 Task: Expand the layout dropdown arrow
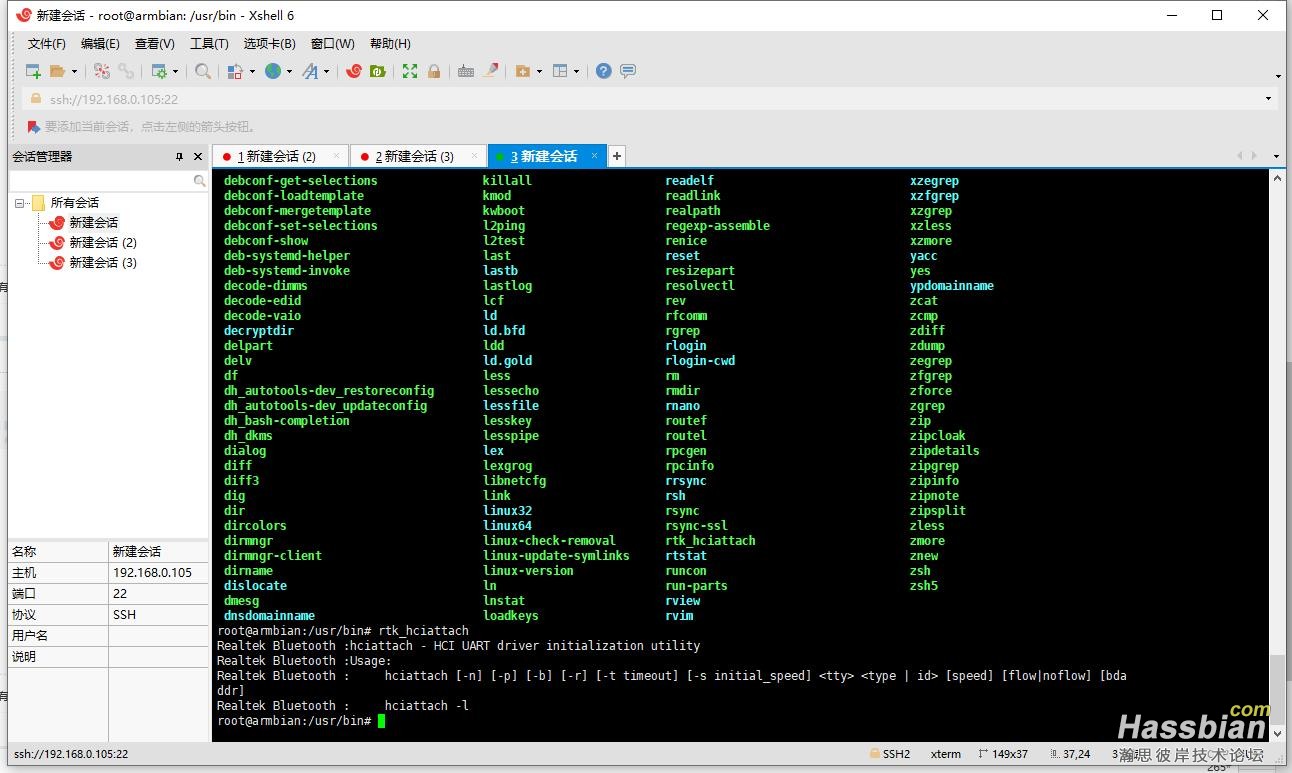[x=577, y=71]
